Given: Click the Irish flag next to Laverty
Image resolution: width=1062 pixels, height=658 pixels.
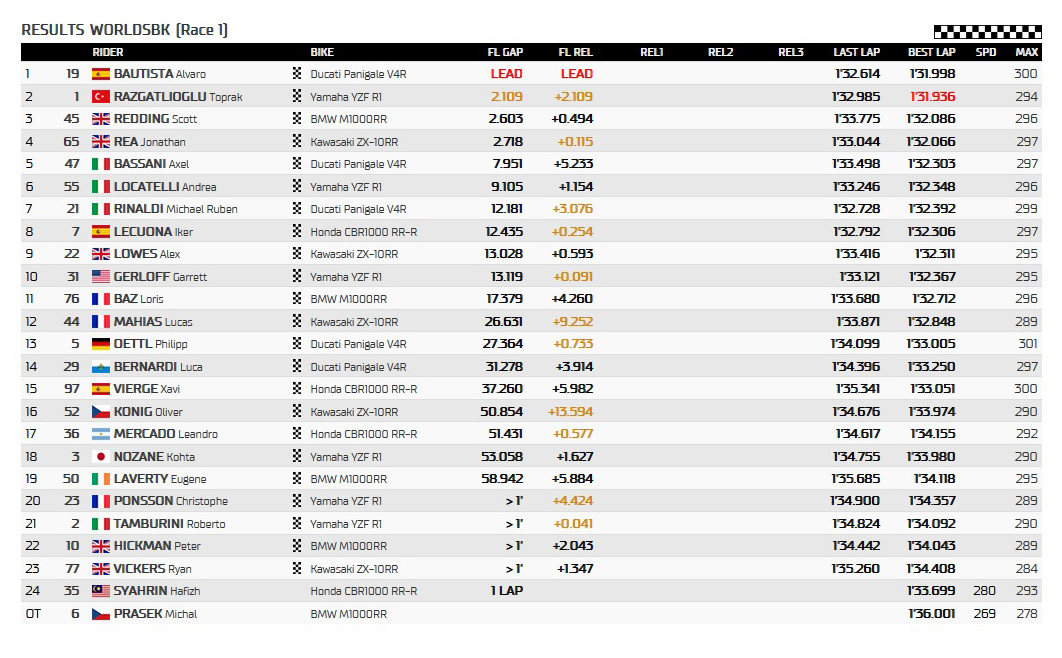Looking at the screenshot, I should click(x=100, y=479).
